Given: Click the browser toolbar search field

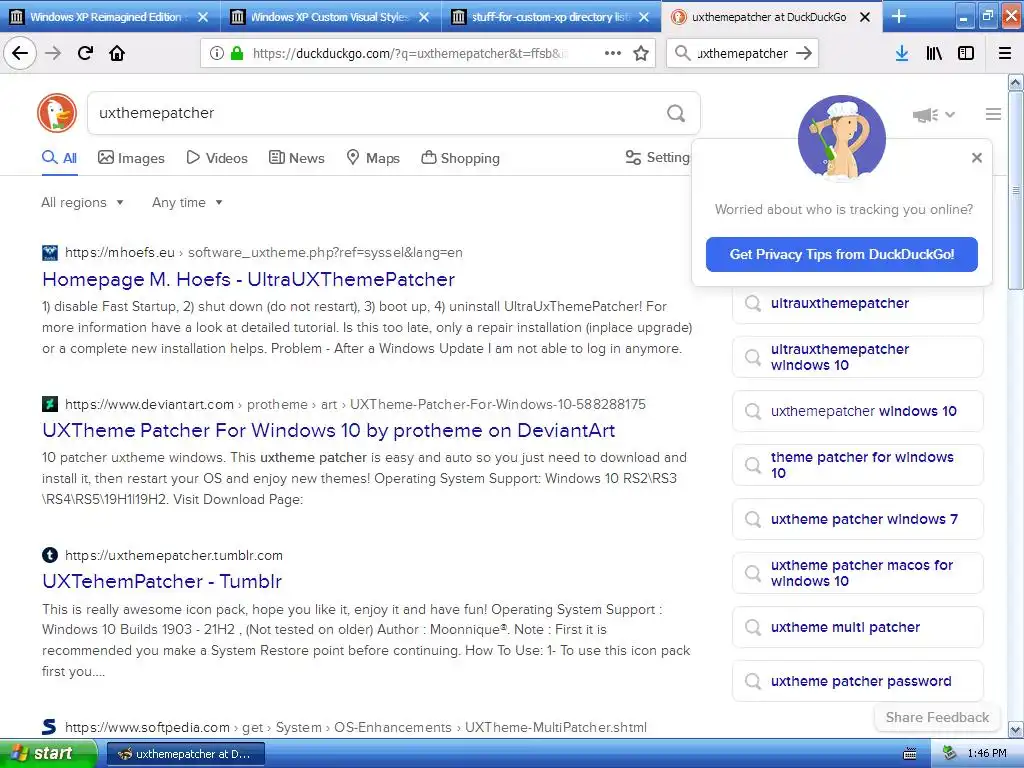Looking at the screenshot, I should [x=742, y=54].
